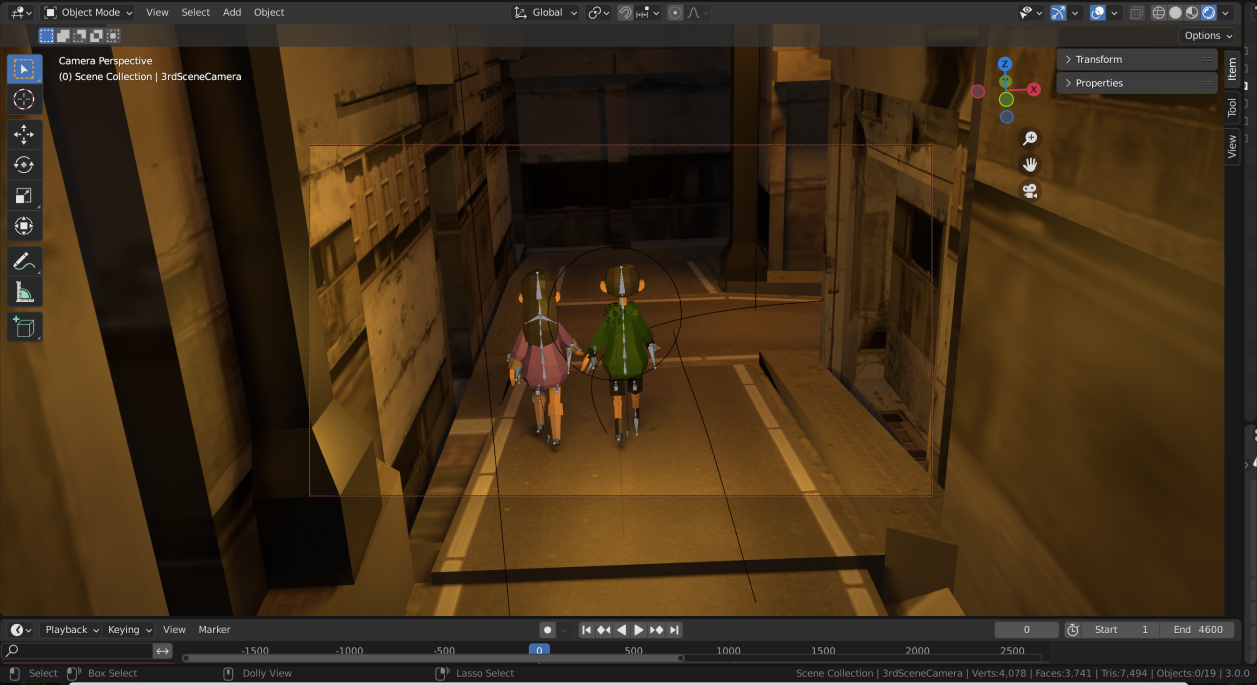Switch to the View sidebar tab

[x=1232, y=147]
